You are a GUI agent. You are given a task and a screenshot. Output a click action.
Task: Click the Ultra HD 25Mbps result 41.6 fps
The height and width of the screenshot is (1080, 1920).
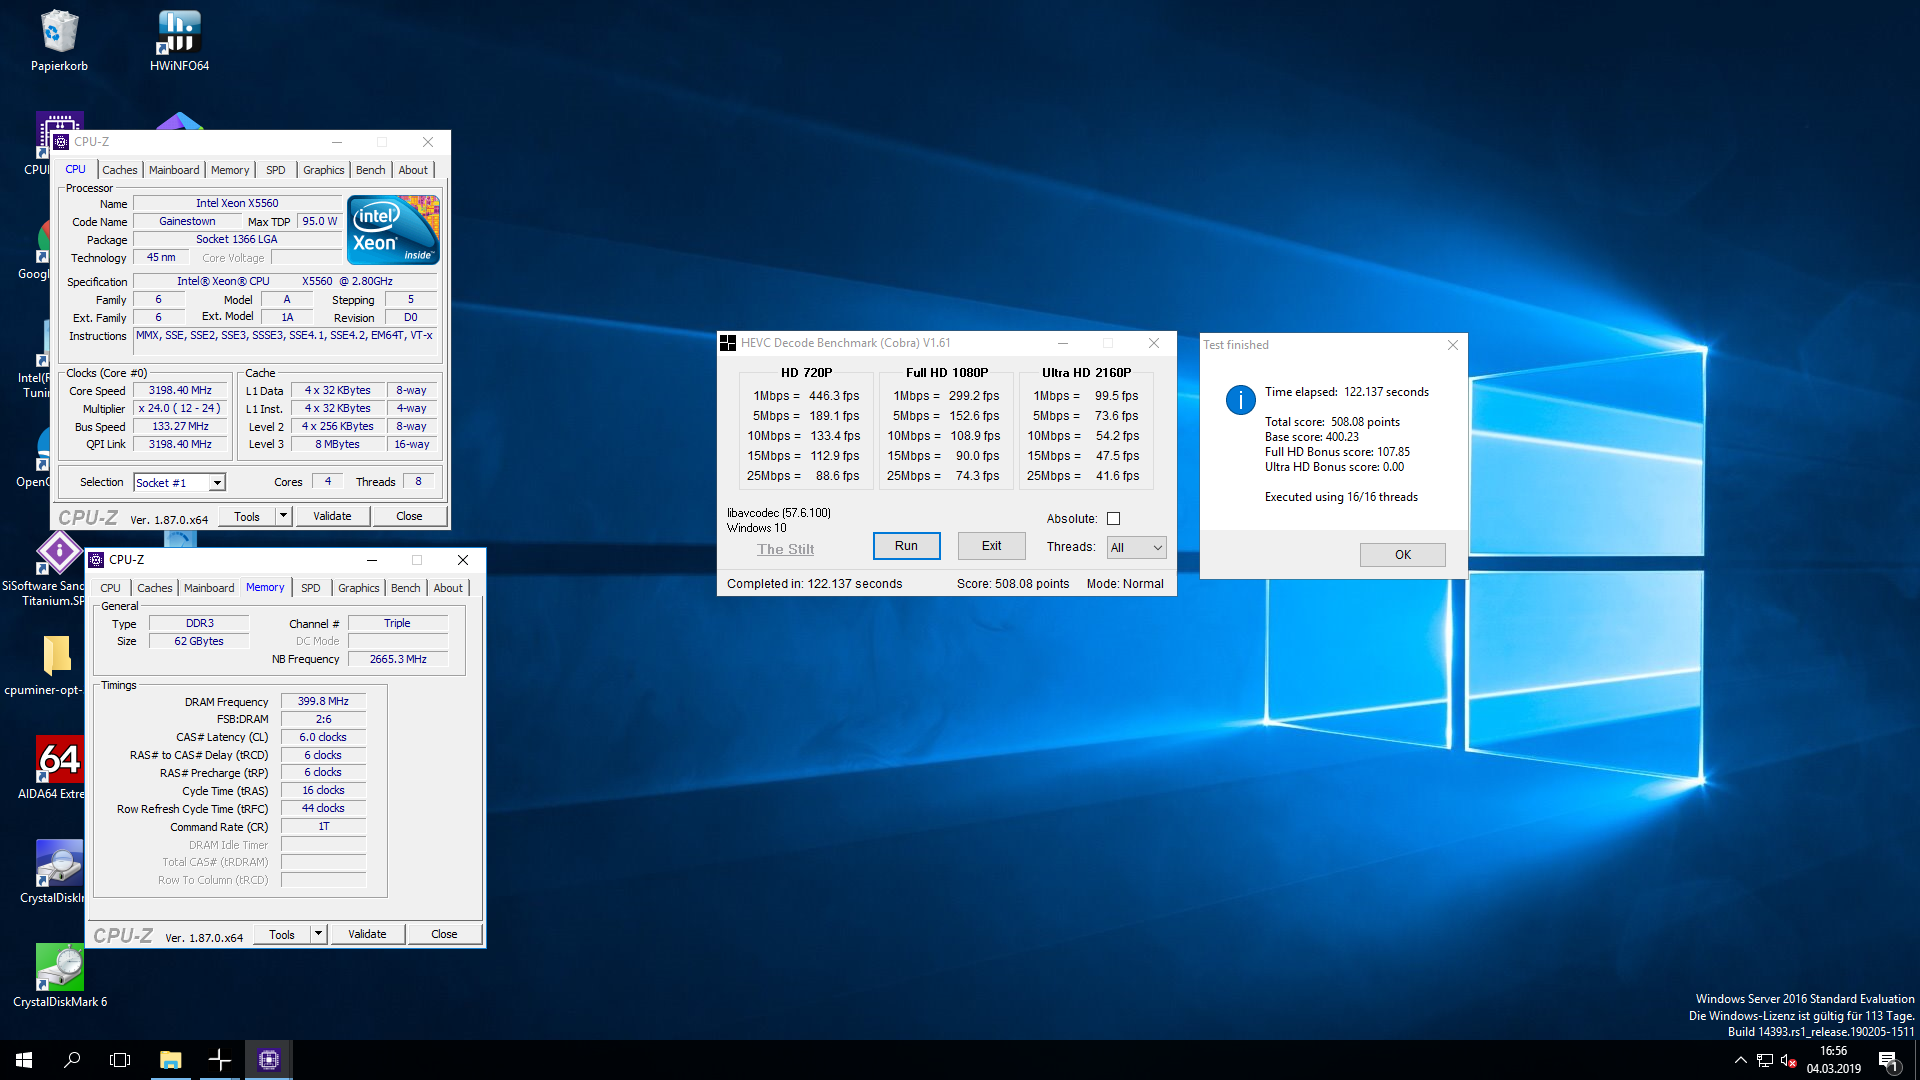[x=1117, y=476]
